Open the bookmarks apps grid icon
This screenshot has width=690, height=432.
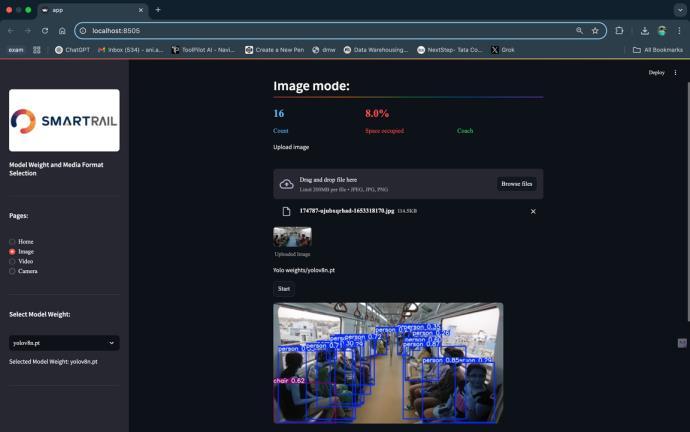tap(37, 50)
